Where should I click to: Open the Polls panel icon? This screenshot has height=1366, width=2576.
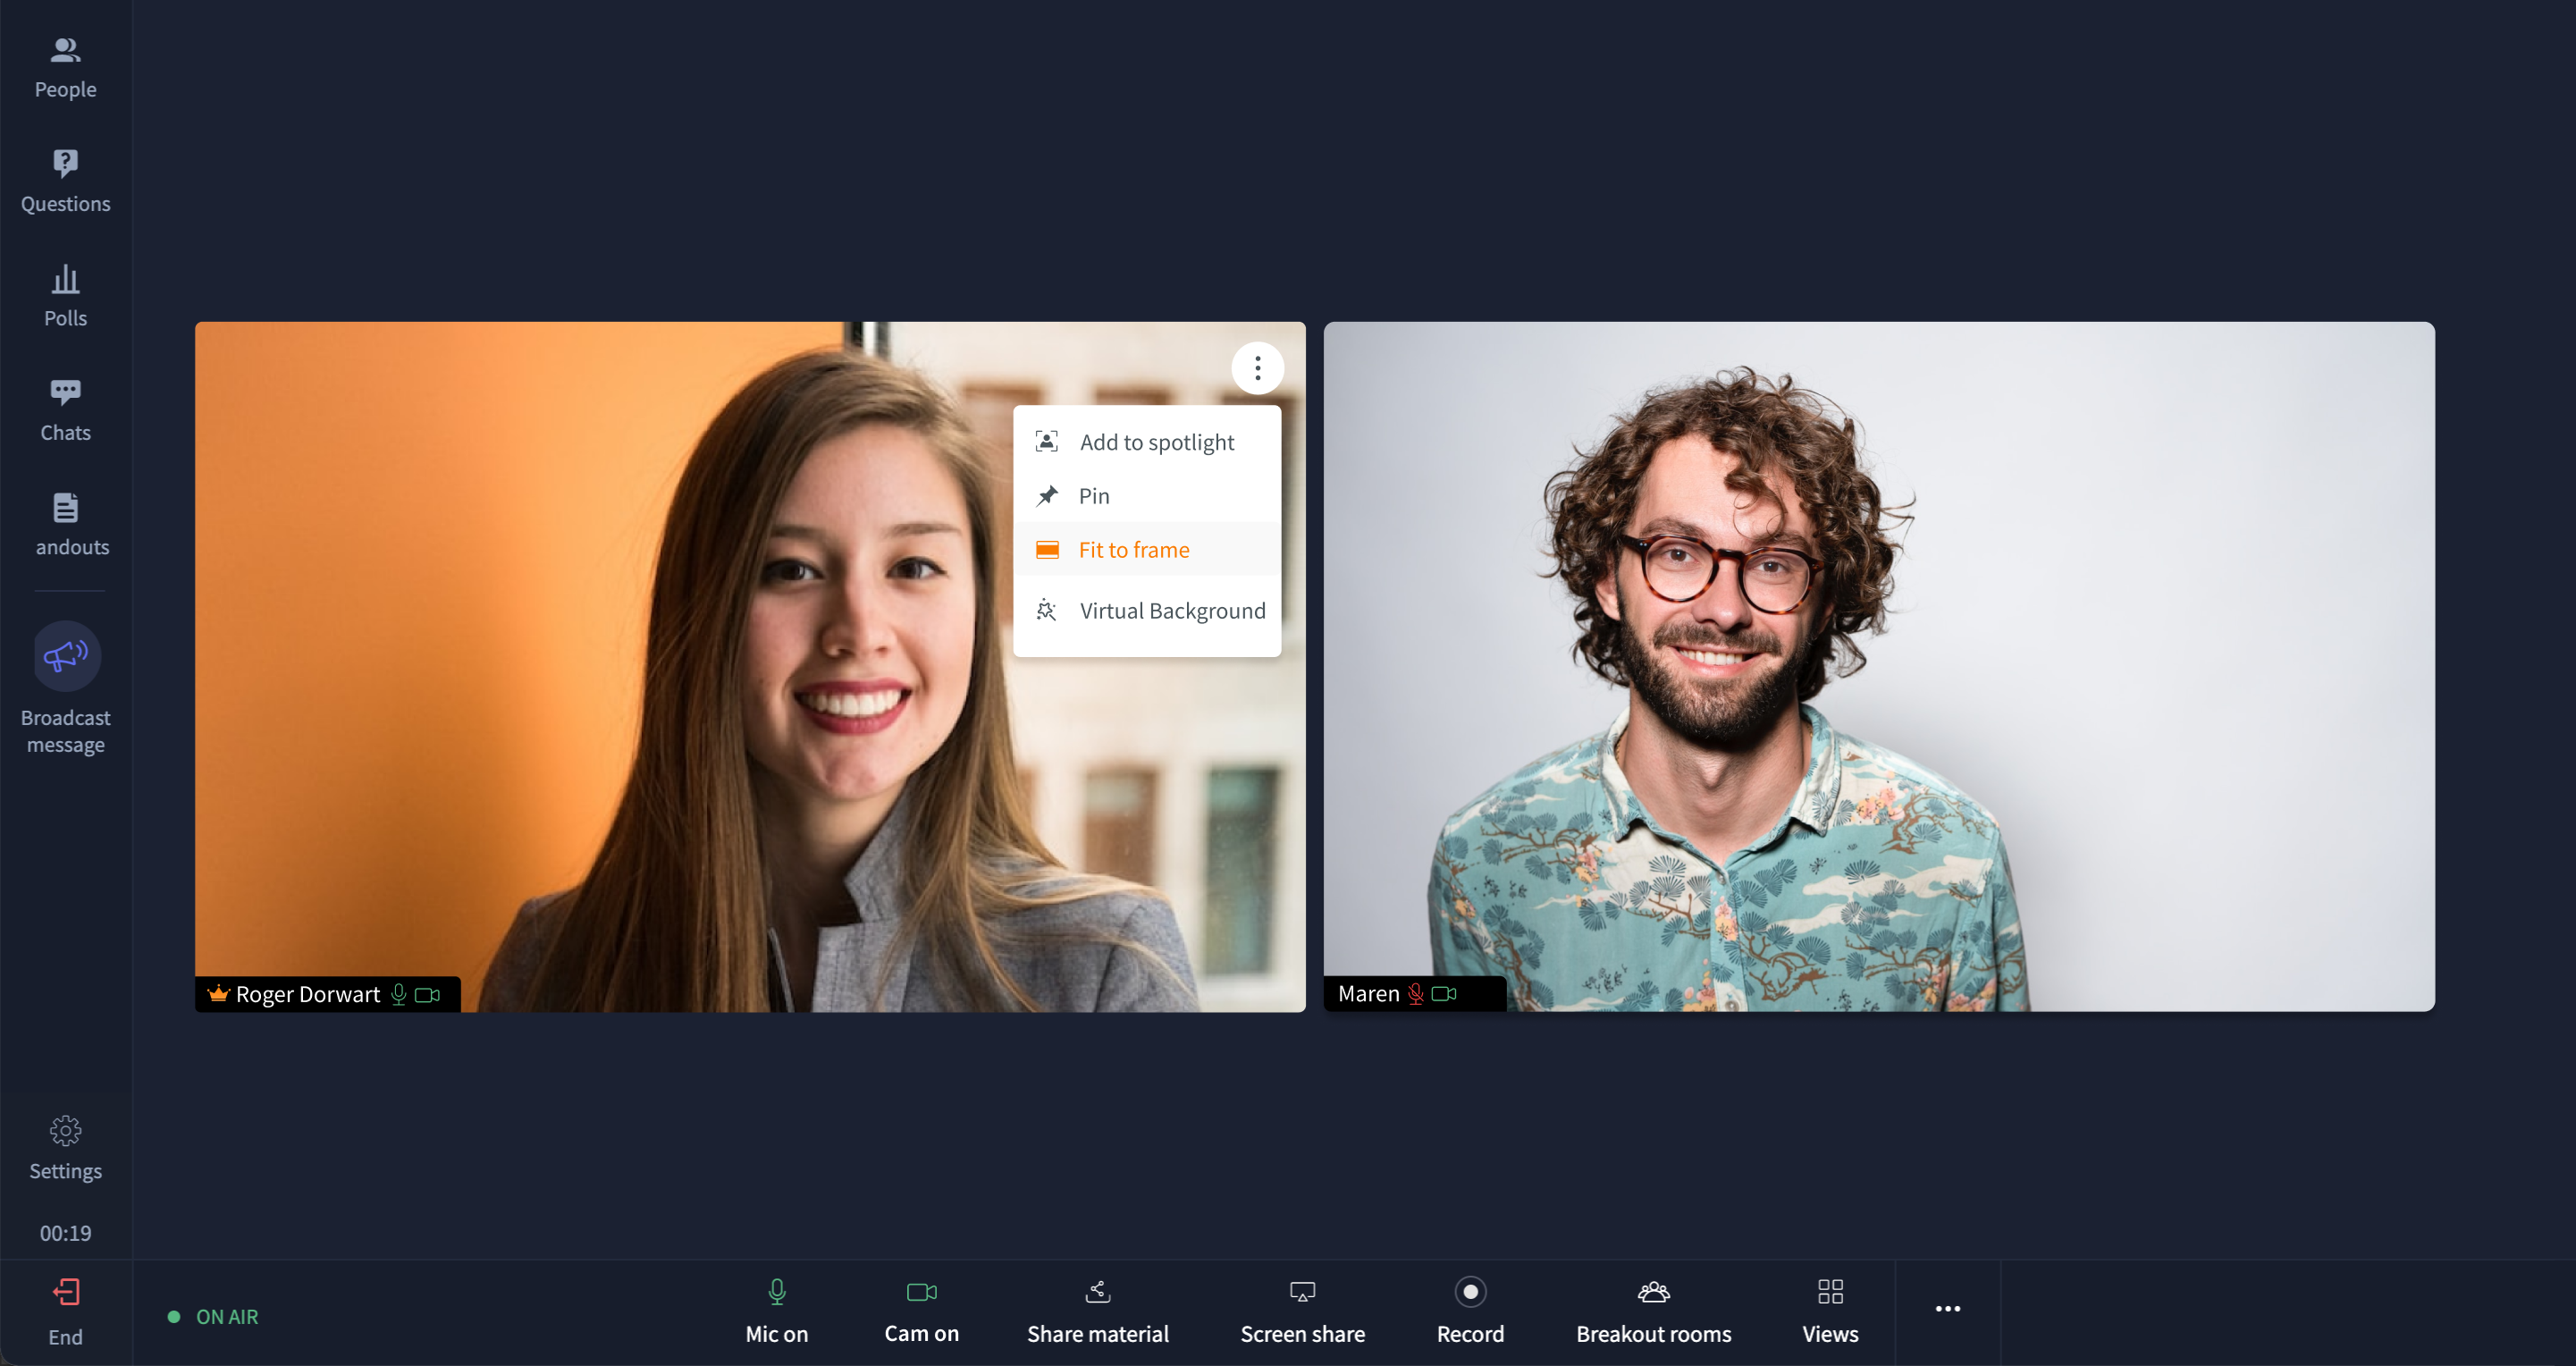coord(65,280)
